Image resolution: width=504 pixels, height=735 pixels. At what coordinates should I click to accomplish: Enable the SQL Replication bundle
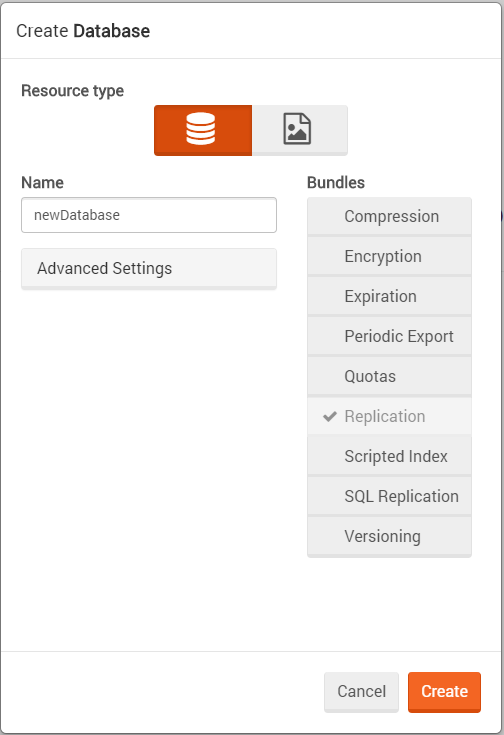pyautogui.click(x=389, y=496)
